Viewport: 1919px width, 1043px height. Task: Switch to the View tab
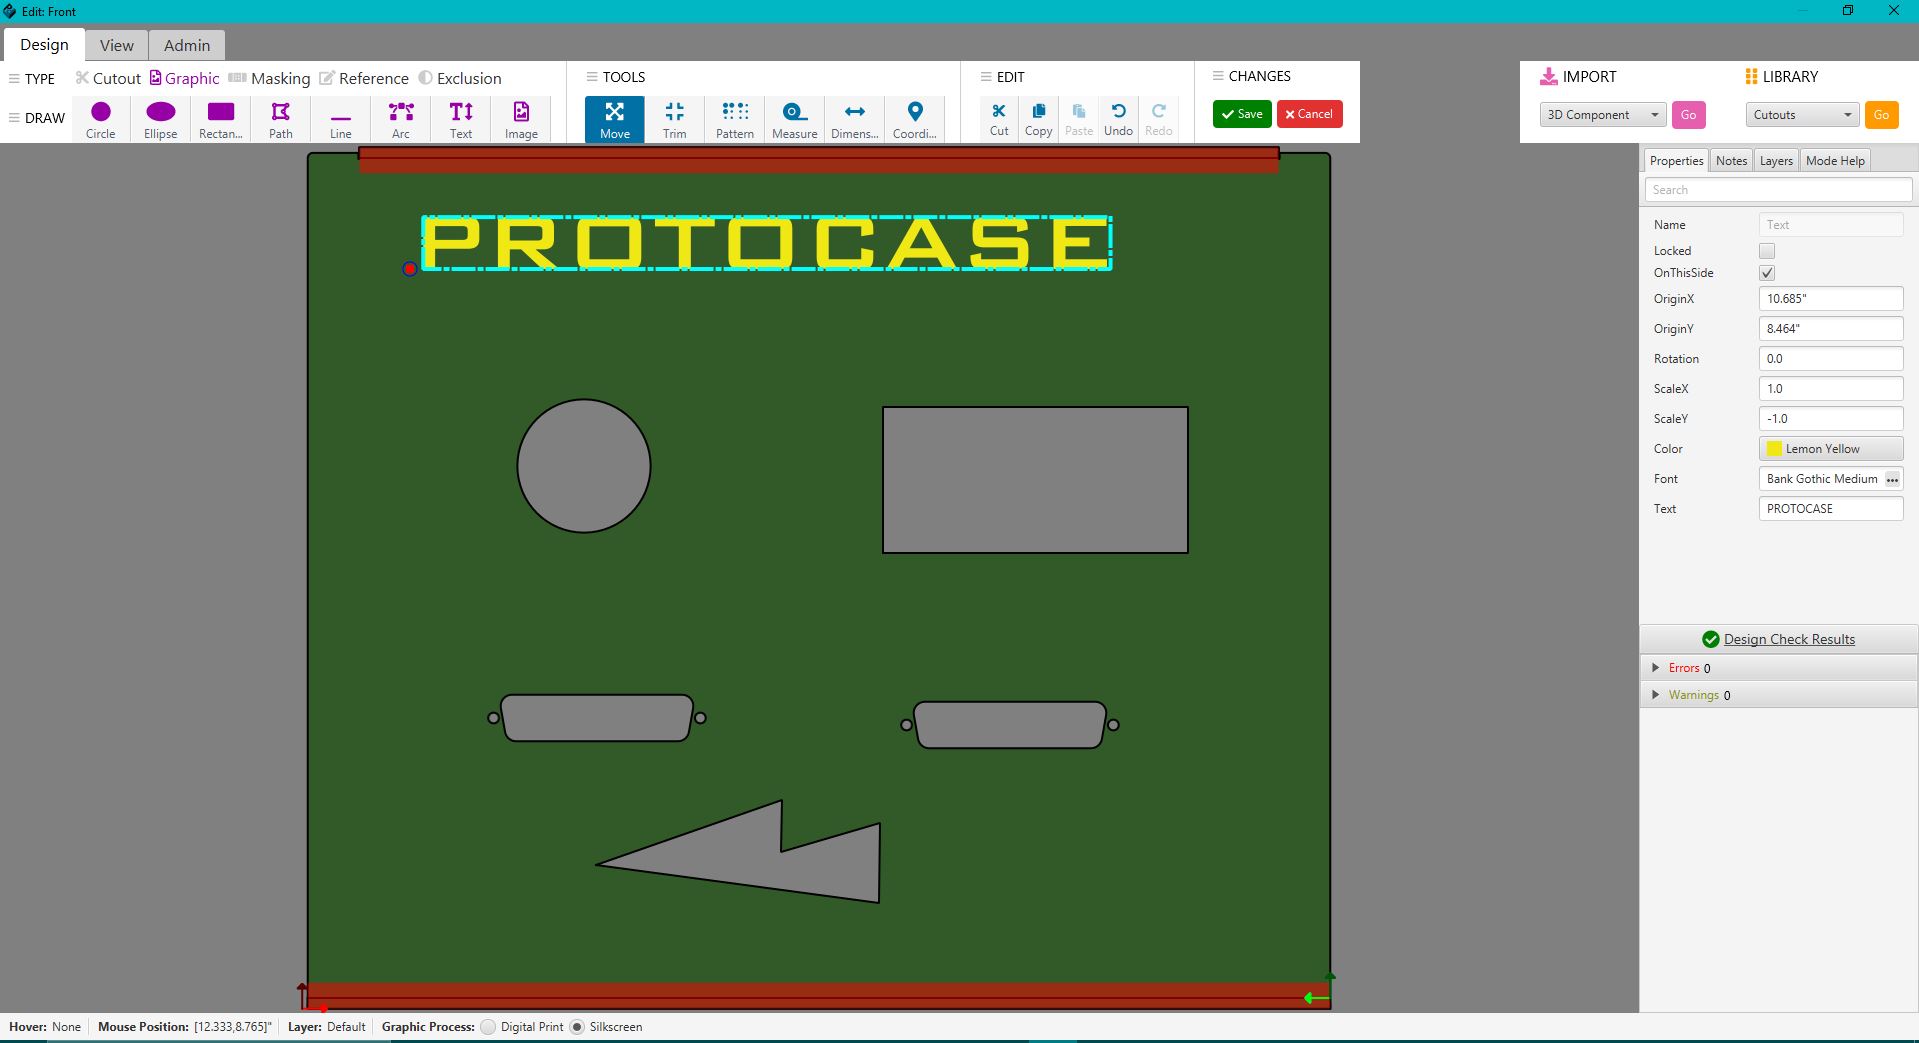tap(117, 45)
